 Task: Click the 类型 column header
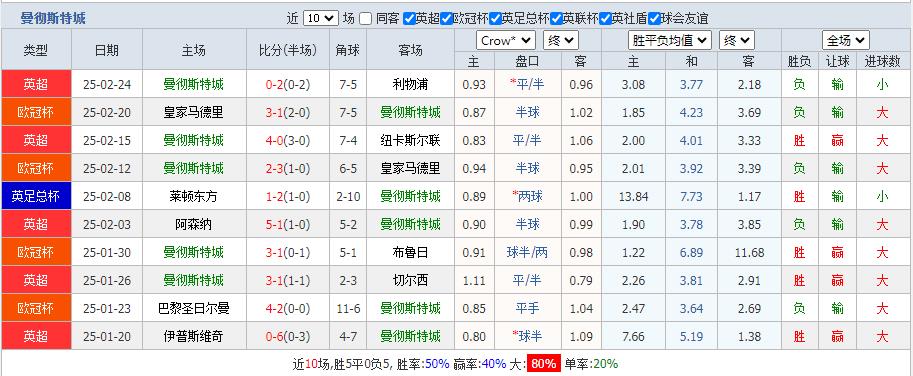pyautogui.click(x=36, y=50)
